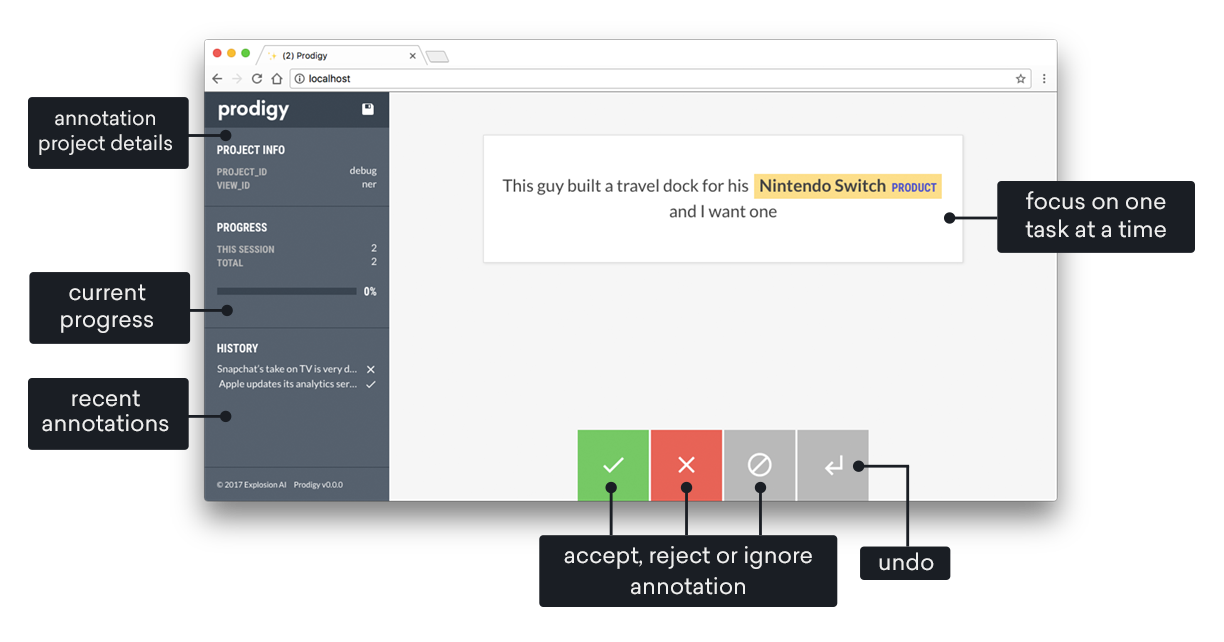Select the highlighted Nintendo Switch PRODUCT span

tap(847, 186)
